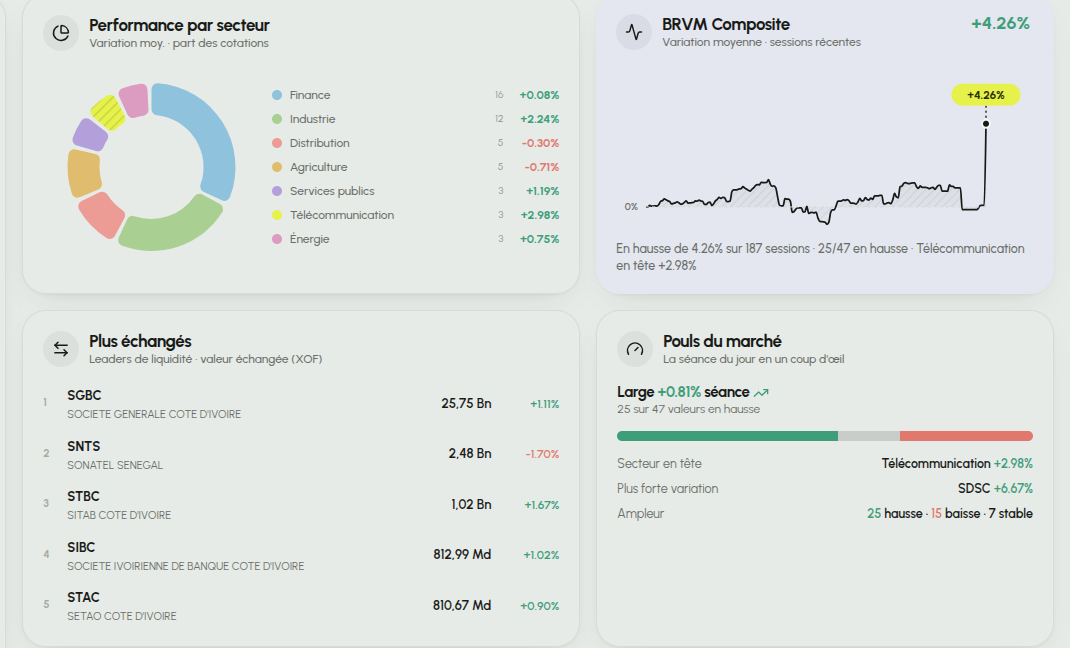Click the +4.26% yellow chart tooltip badge

tap(985, 95)
